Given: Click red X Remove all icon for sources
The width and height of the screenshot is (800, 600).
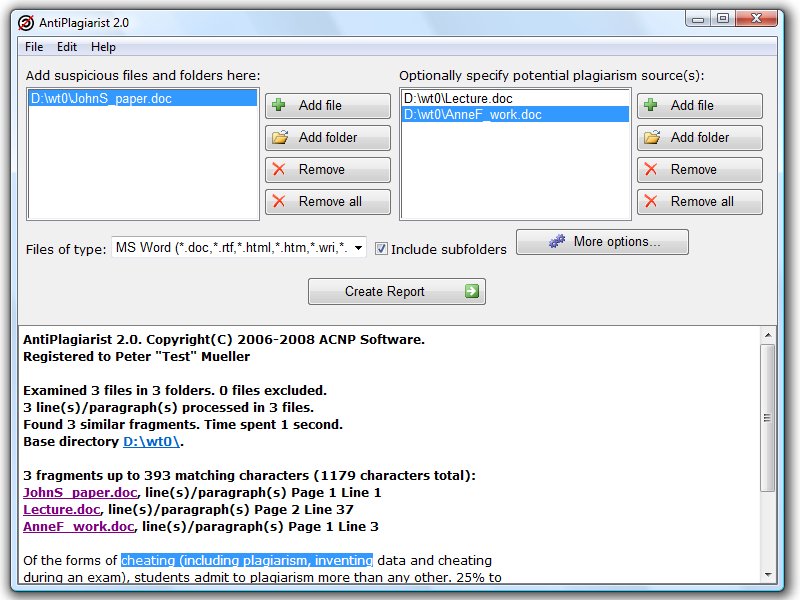Looking at the screenshot, I should (651, 201).
